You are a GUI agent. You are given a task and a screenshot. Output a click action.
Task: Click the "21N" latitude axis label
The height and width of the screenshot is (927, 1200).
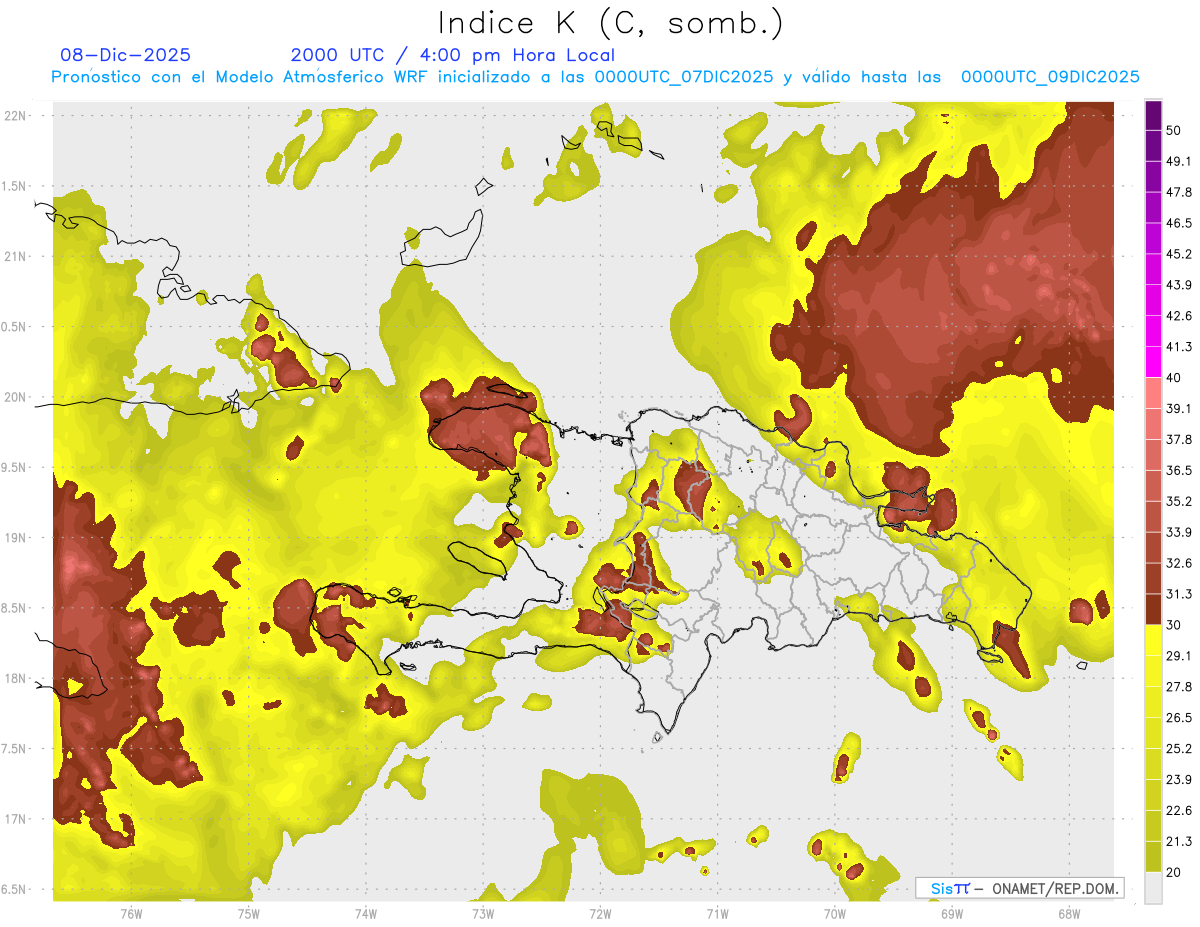coord(15,256)
